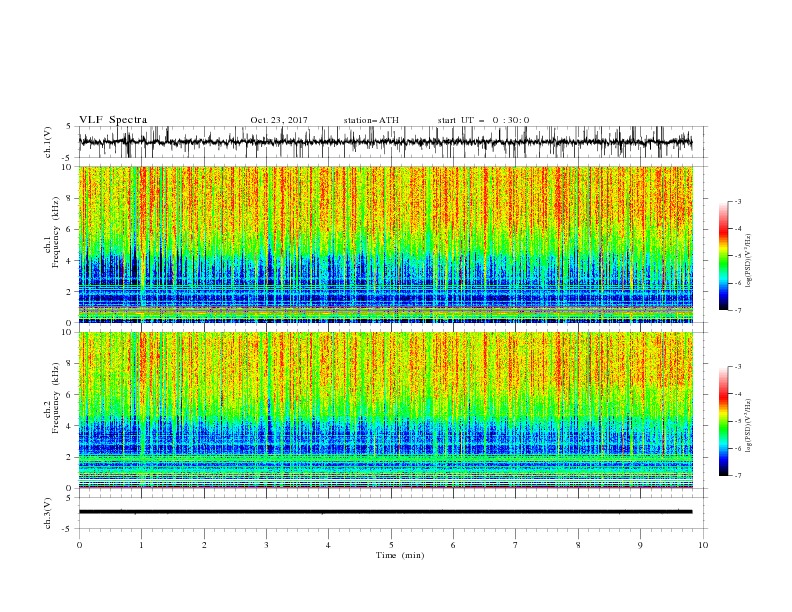This screenshot has width=792, height=612.
Task: Click the "-3" value on ch.1 color bar
Action: pyautogui.click(x=738, y=201)
